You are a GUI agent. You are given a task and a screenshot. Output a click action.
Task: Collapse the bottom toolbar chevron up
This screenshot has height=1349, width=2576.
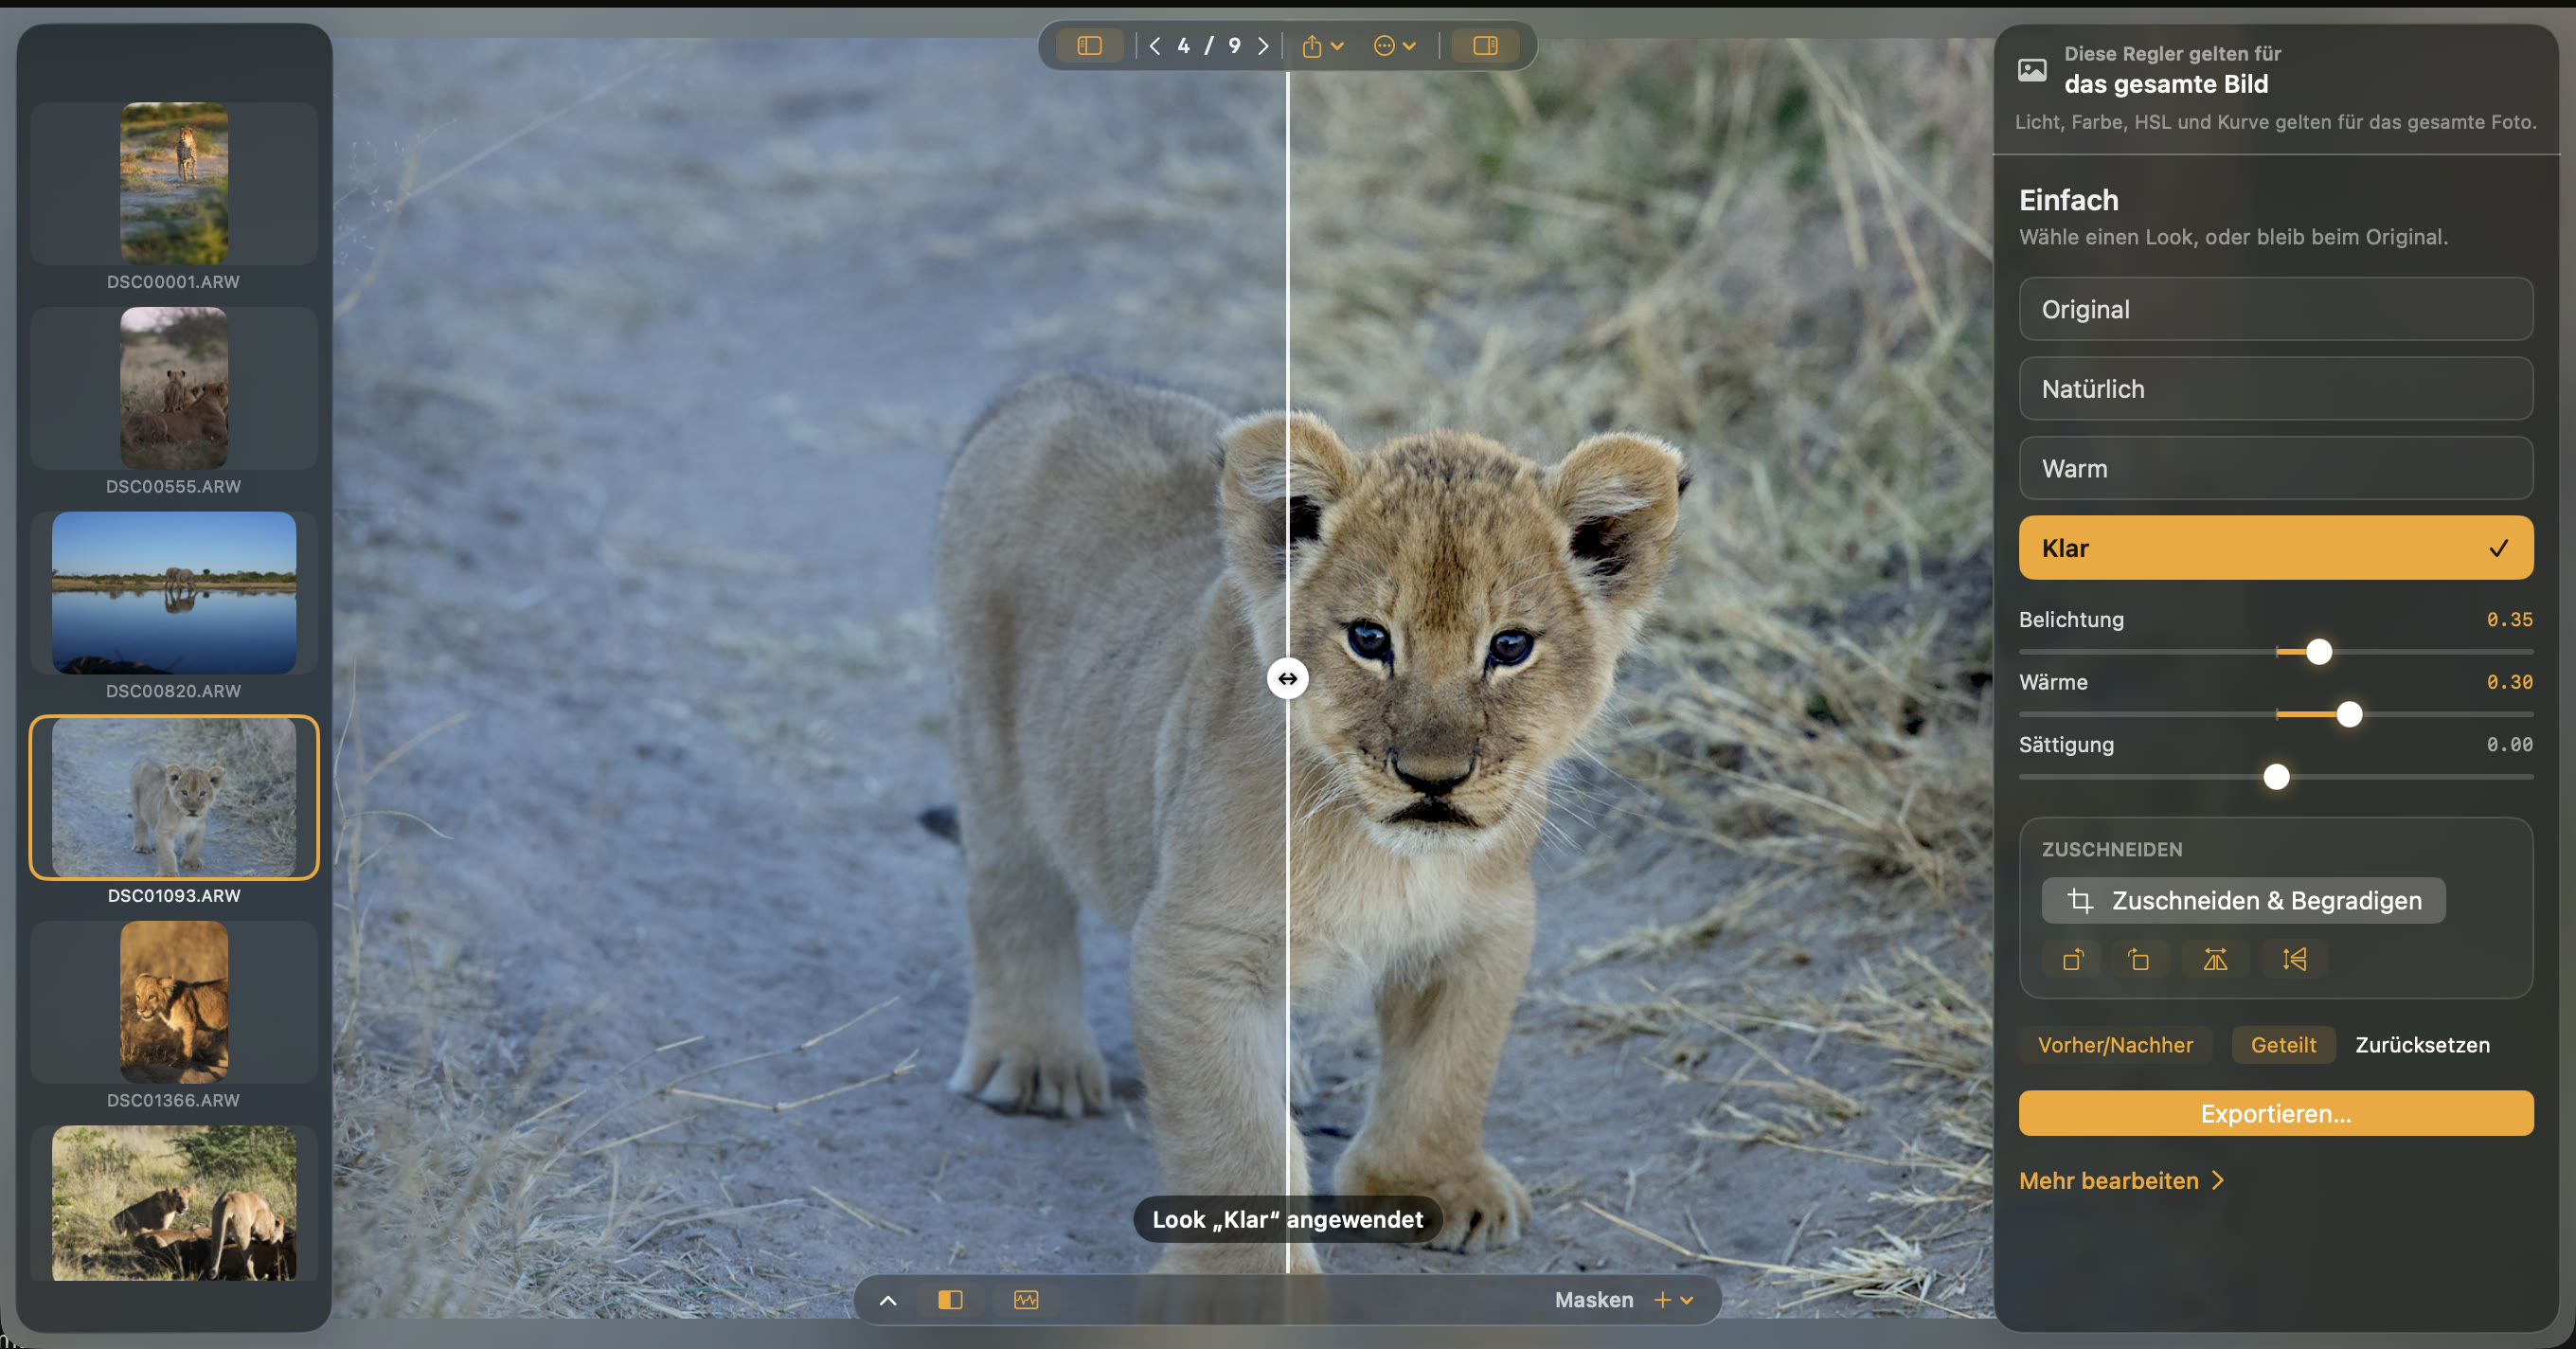click(888, 1300)
